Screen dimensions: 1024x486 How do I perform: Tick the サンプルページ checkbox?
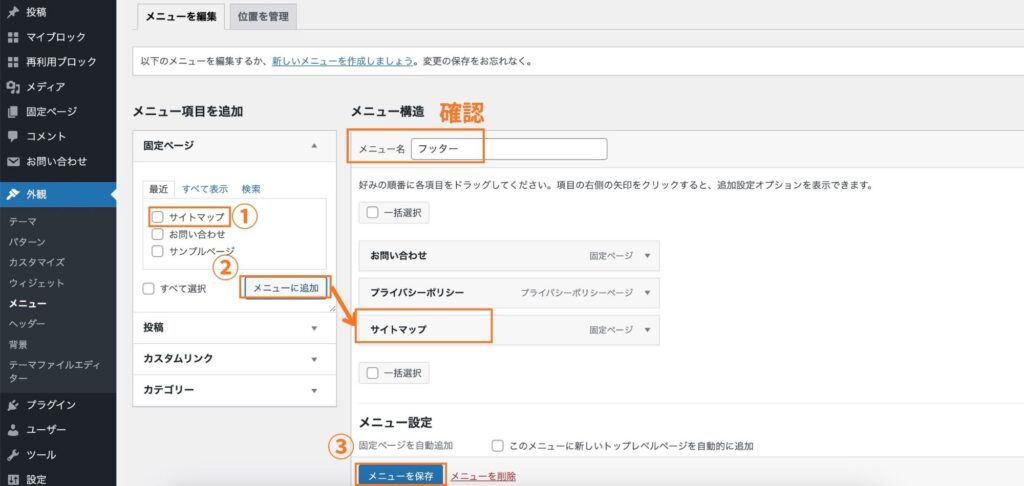tap(158, 251)
